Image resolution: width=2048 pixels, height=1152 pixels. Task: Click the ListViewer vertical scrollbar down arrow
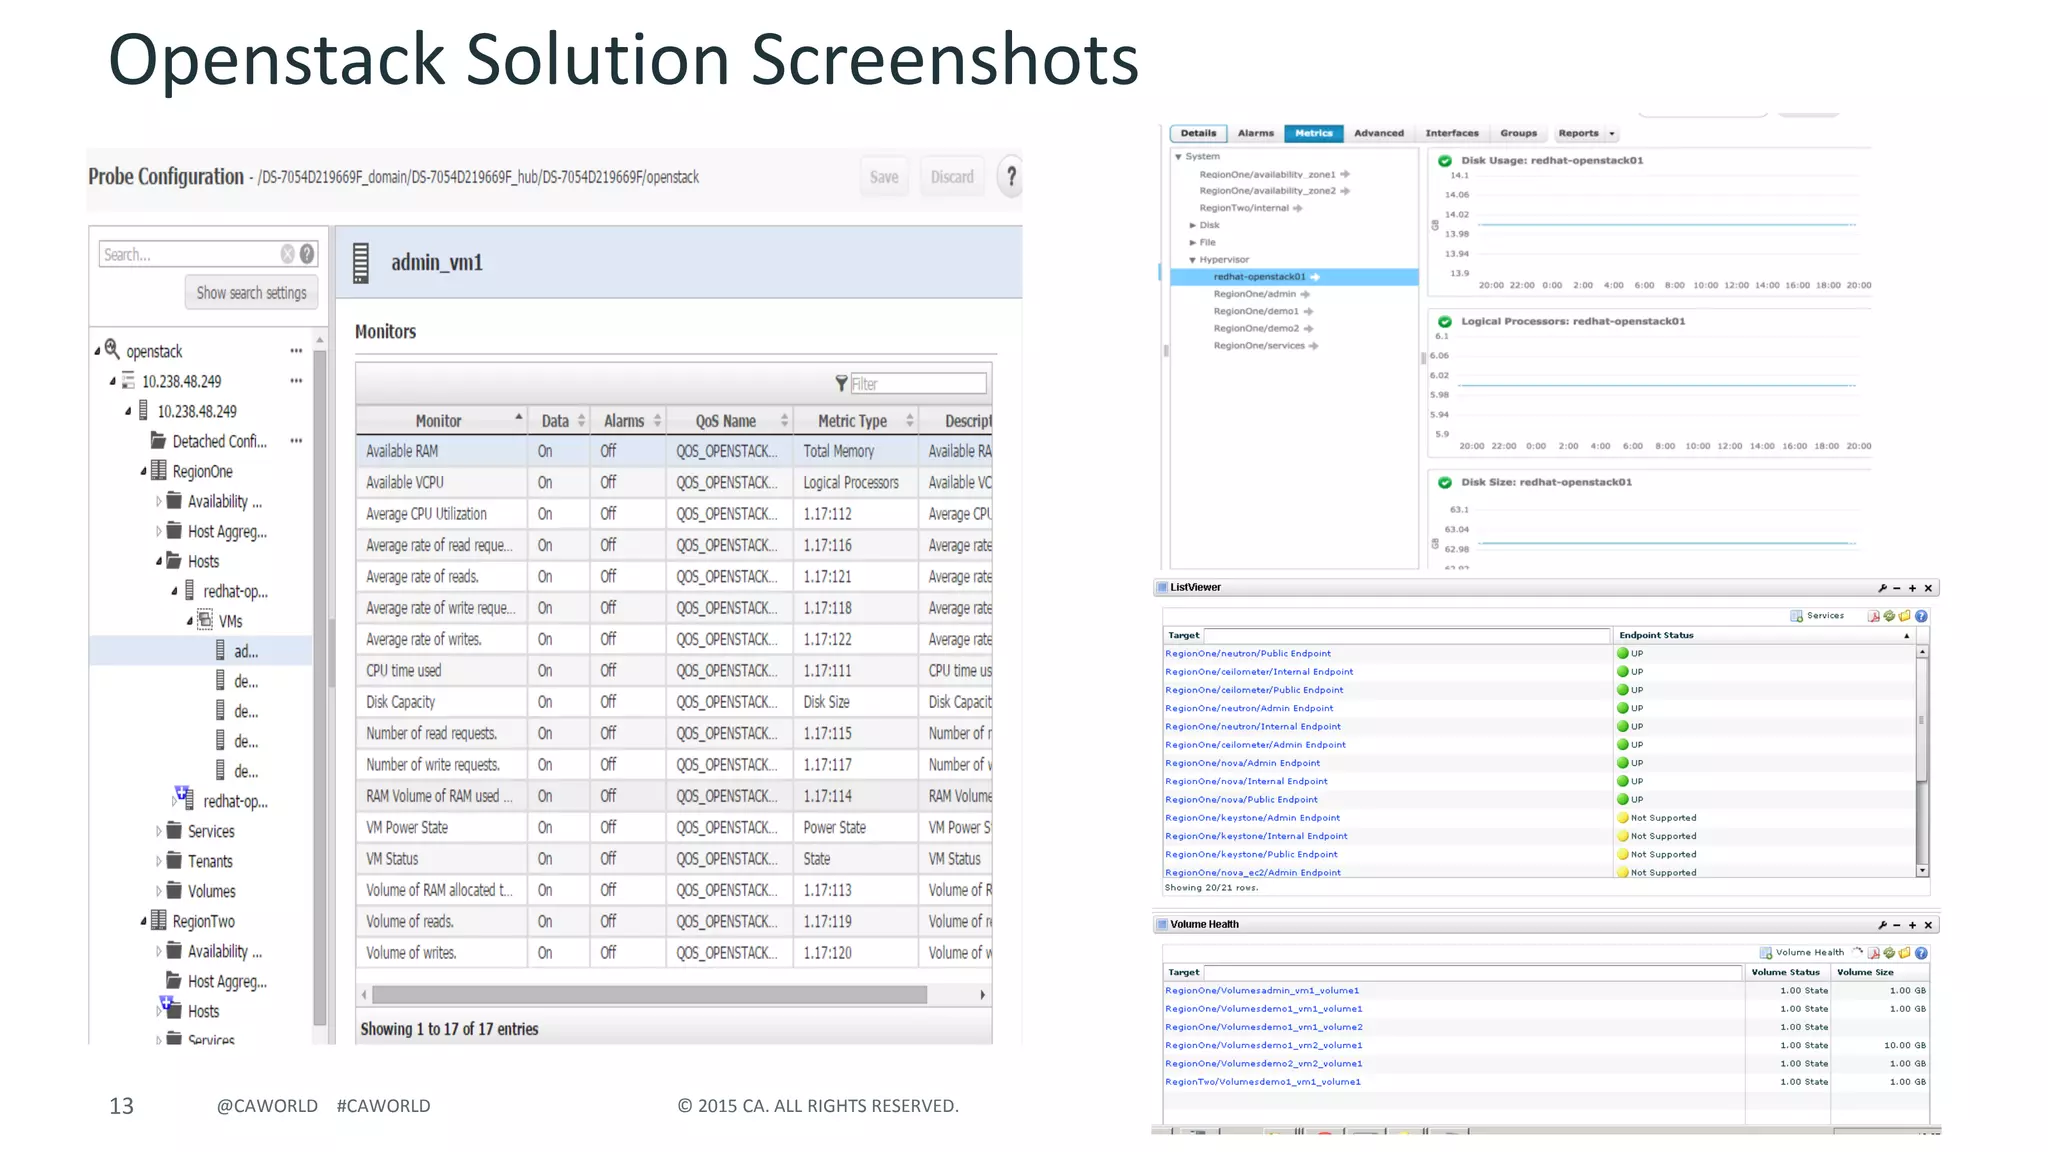tap(1922, 871)
